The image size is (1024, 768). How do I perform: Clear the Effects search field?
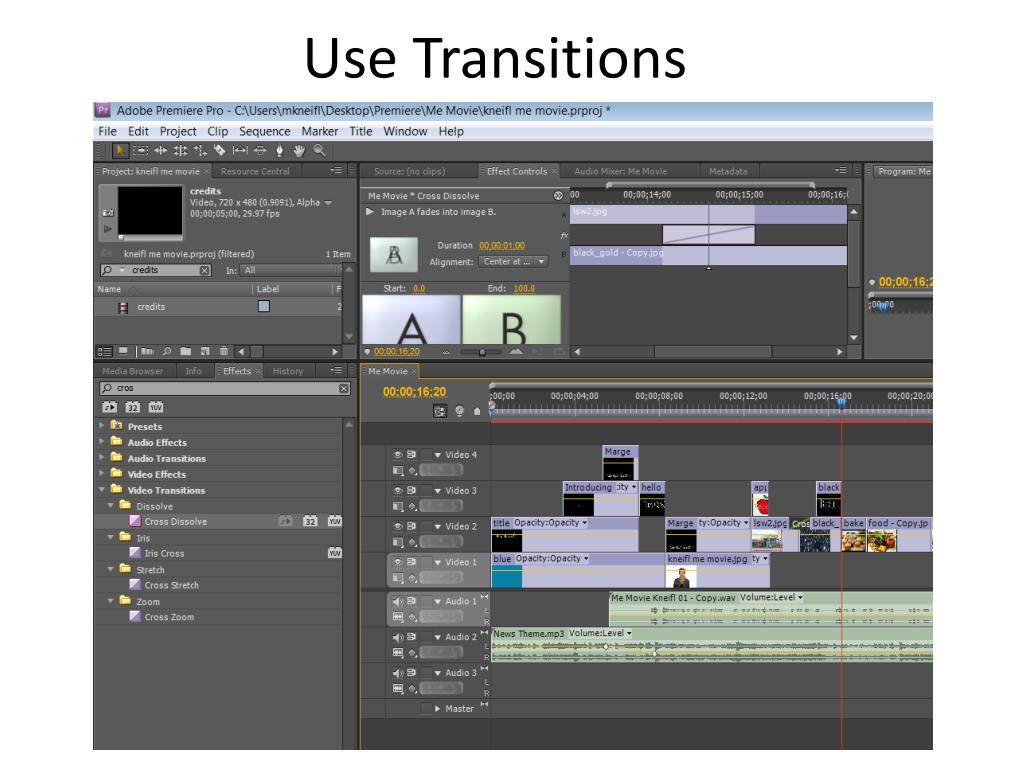tap(344, 388)
